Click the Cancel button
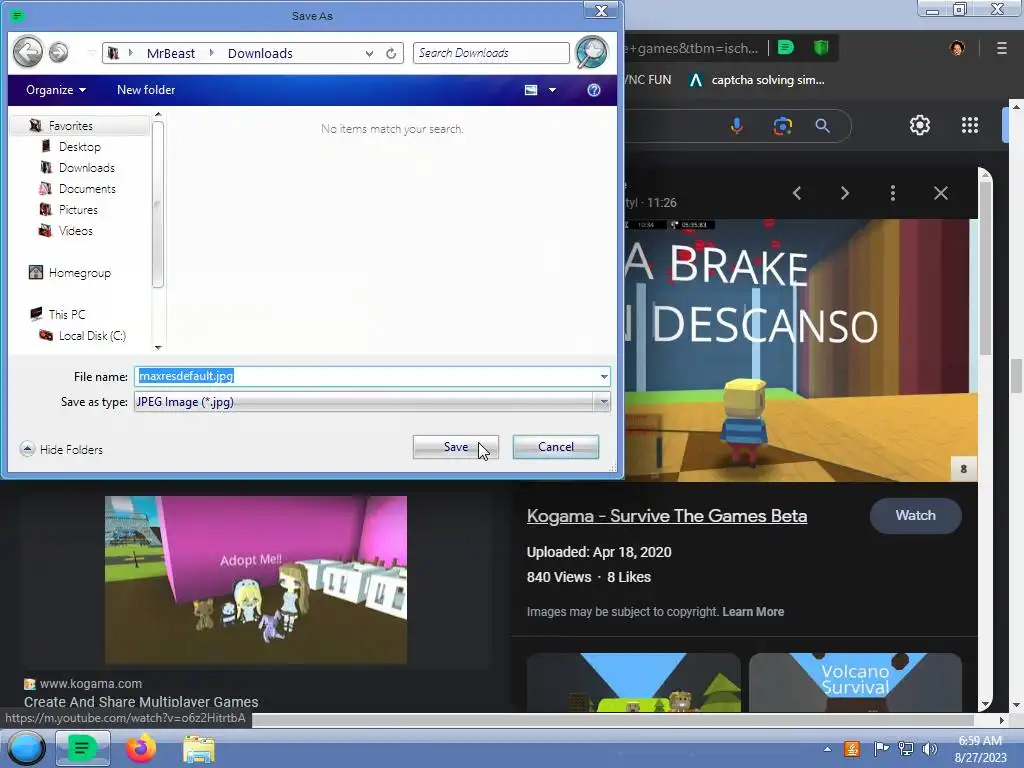1024x768 pixels. 556,447
